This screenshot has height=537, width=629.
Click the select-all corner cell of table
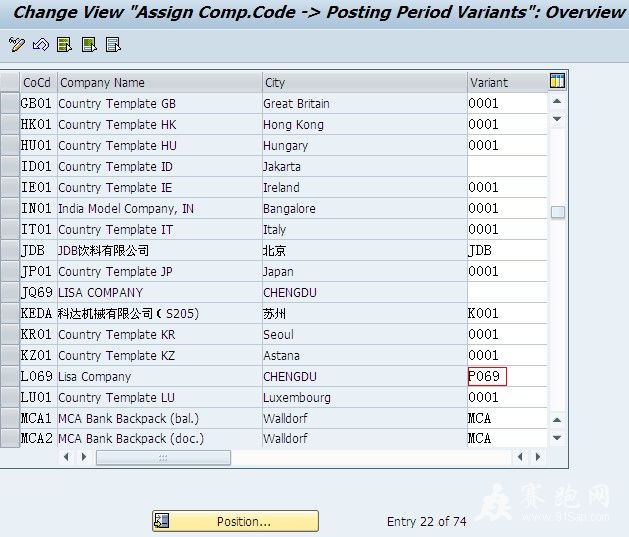click(10, 82)
